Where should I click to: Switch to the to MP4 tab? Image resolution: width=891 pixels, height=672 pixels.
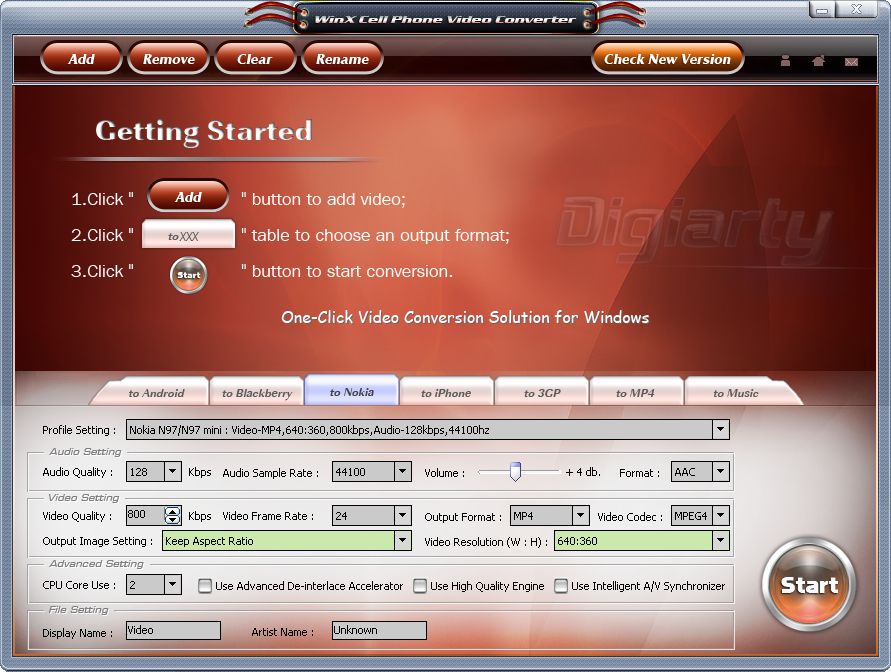coord(635,393)
